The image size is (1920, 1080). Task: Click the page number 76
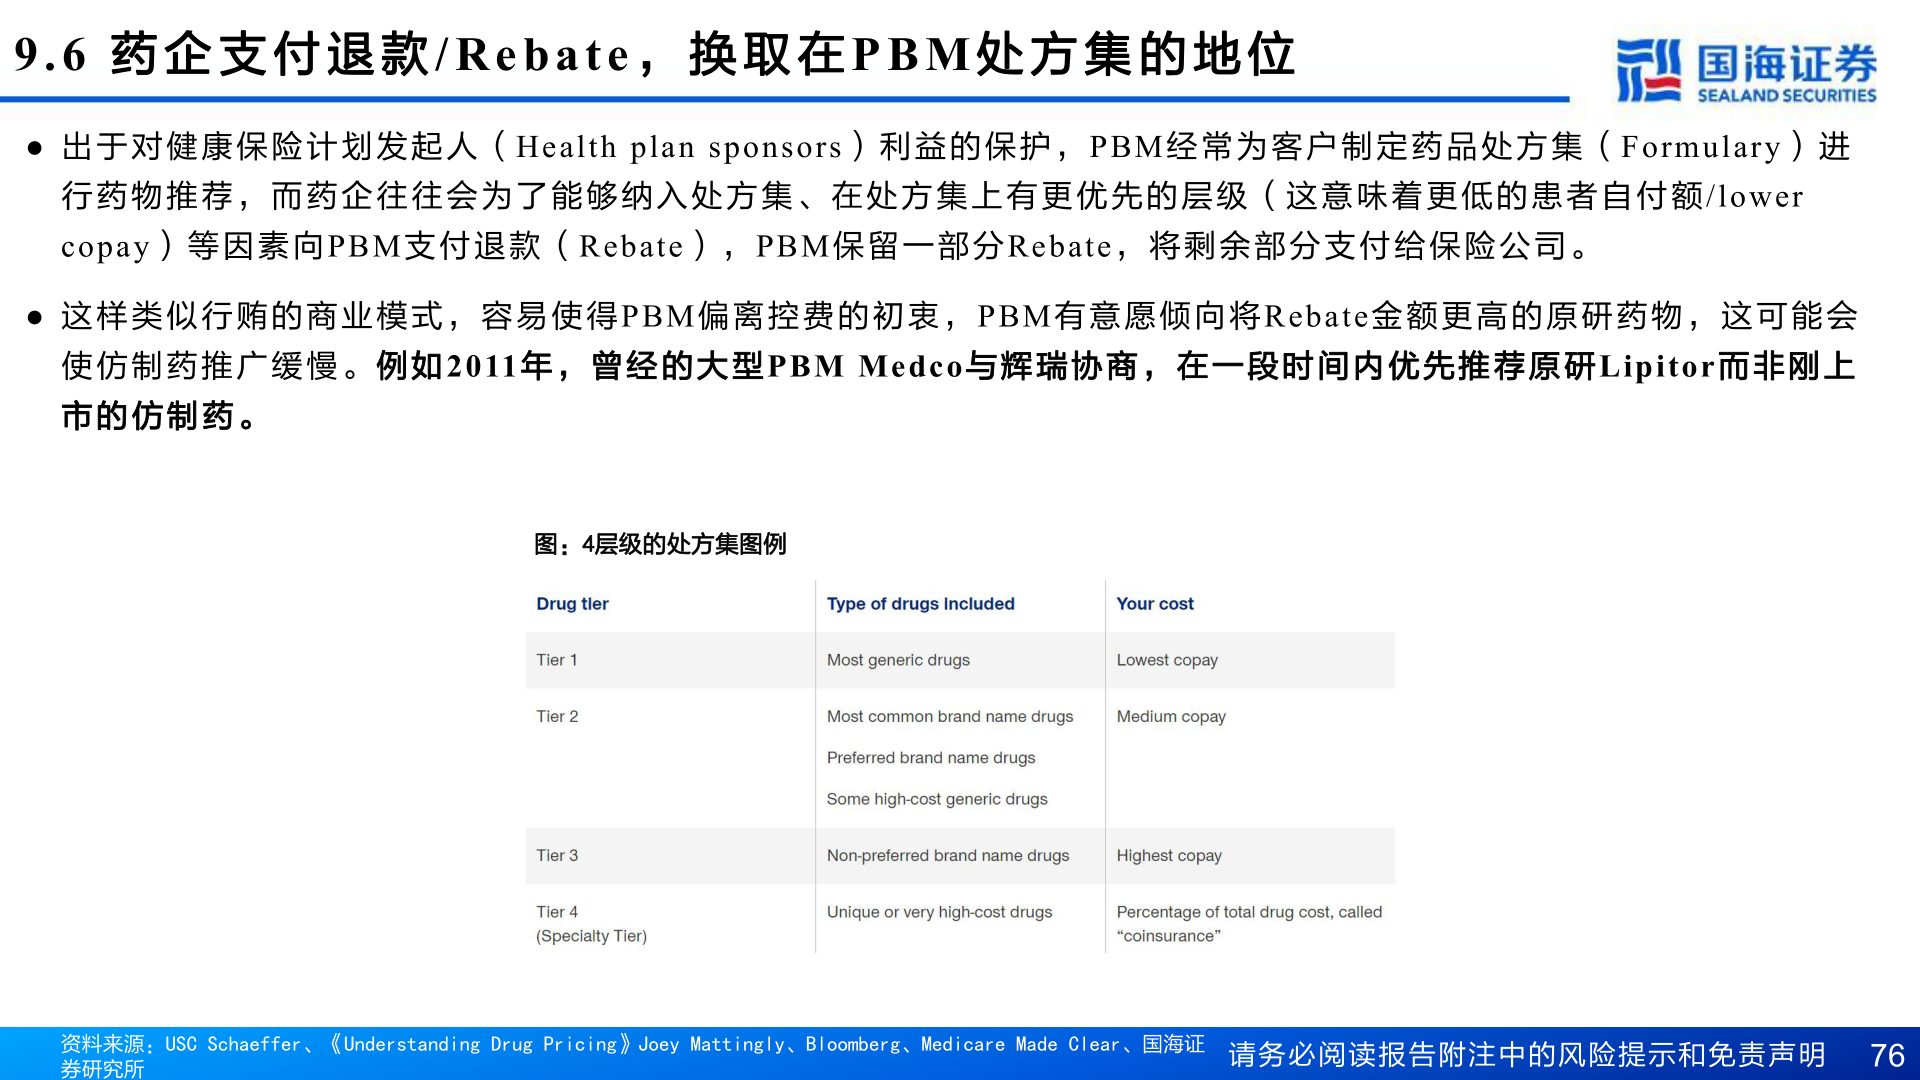pos(1887,1055)
